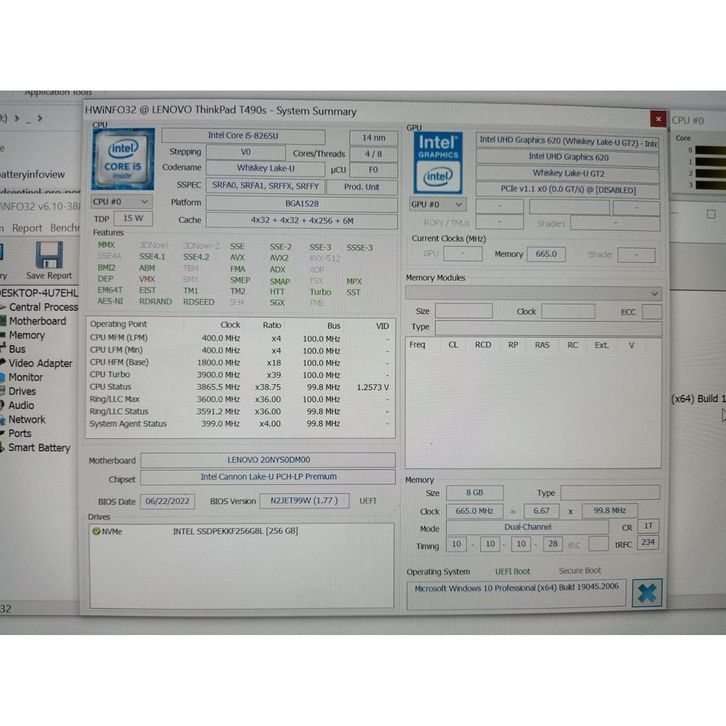726x726 pixels.
Task: Click the VMX feature flag
Action: (147, 279)
